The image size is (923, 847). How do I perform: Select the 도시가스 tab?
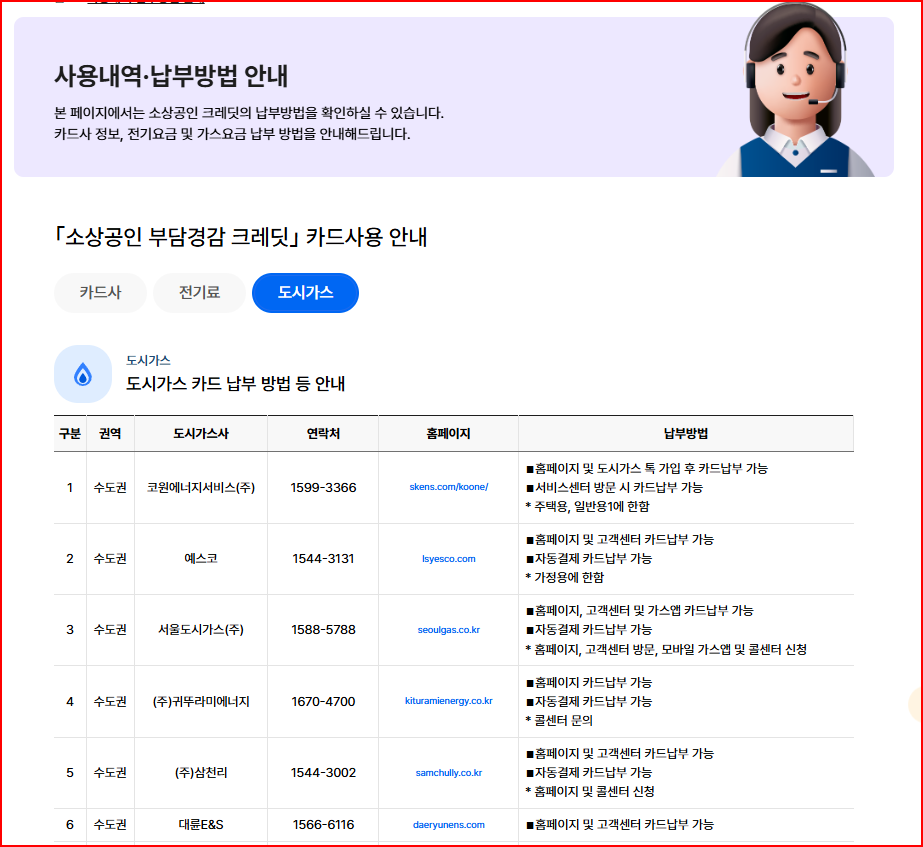tap(305, 293)
